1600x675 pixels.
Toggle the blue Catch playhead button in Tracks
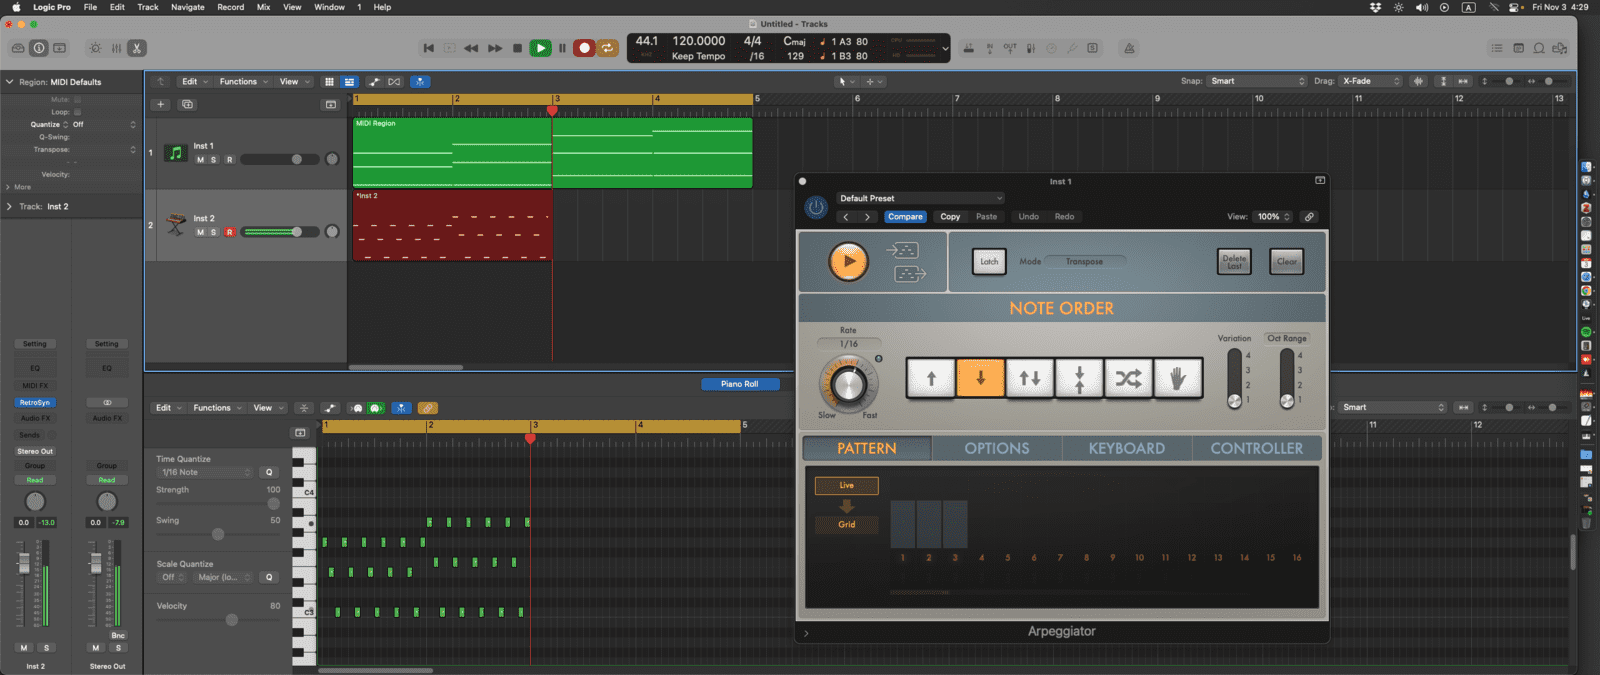pos(420,82)
